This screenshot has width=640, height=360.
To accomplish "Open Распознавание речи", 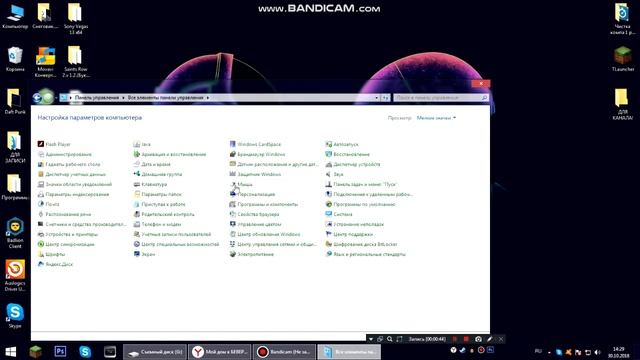I will click(64, 214).
